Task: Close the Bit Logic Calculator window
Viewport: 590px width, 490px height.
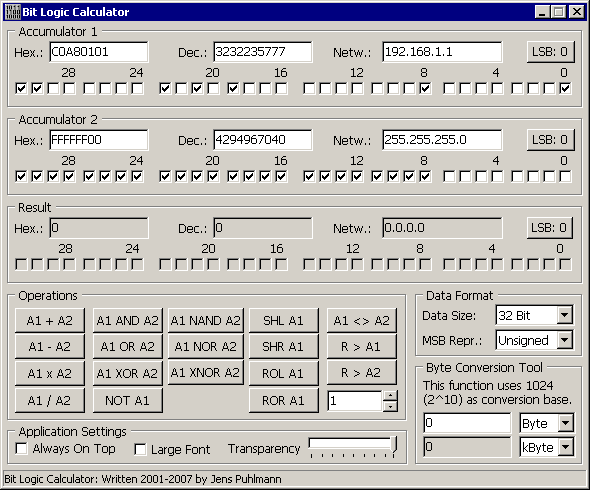Action: tap(577, 12)
